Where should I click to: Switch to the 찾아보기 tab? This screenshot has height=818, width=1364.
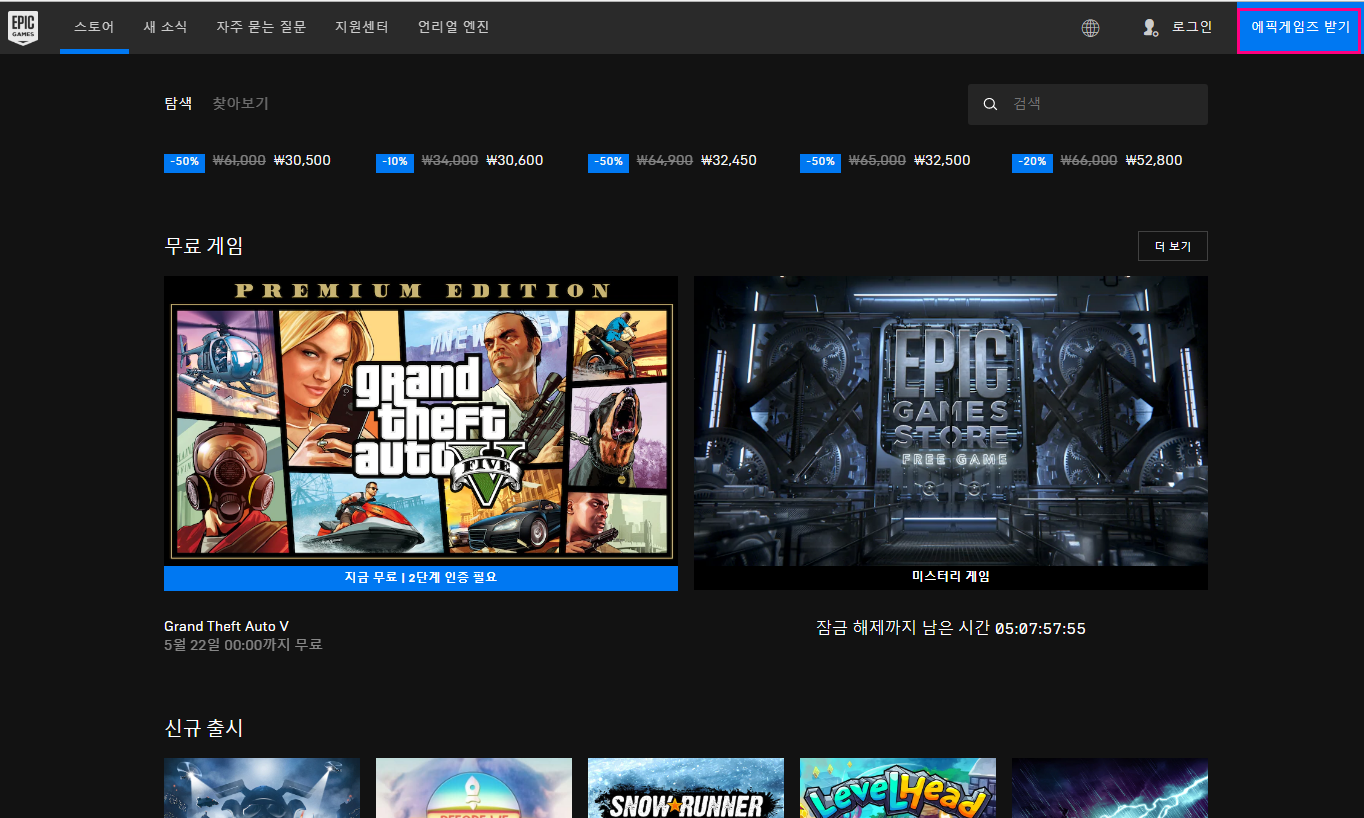pos(240,103)
